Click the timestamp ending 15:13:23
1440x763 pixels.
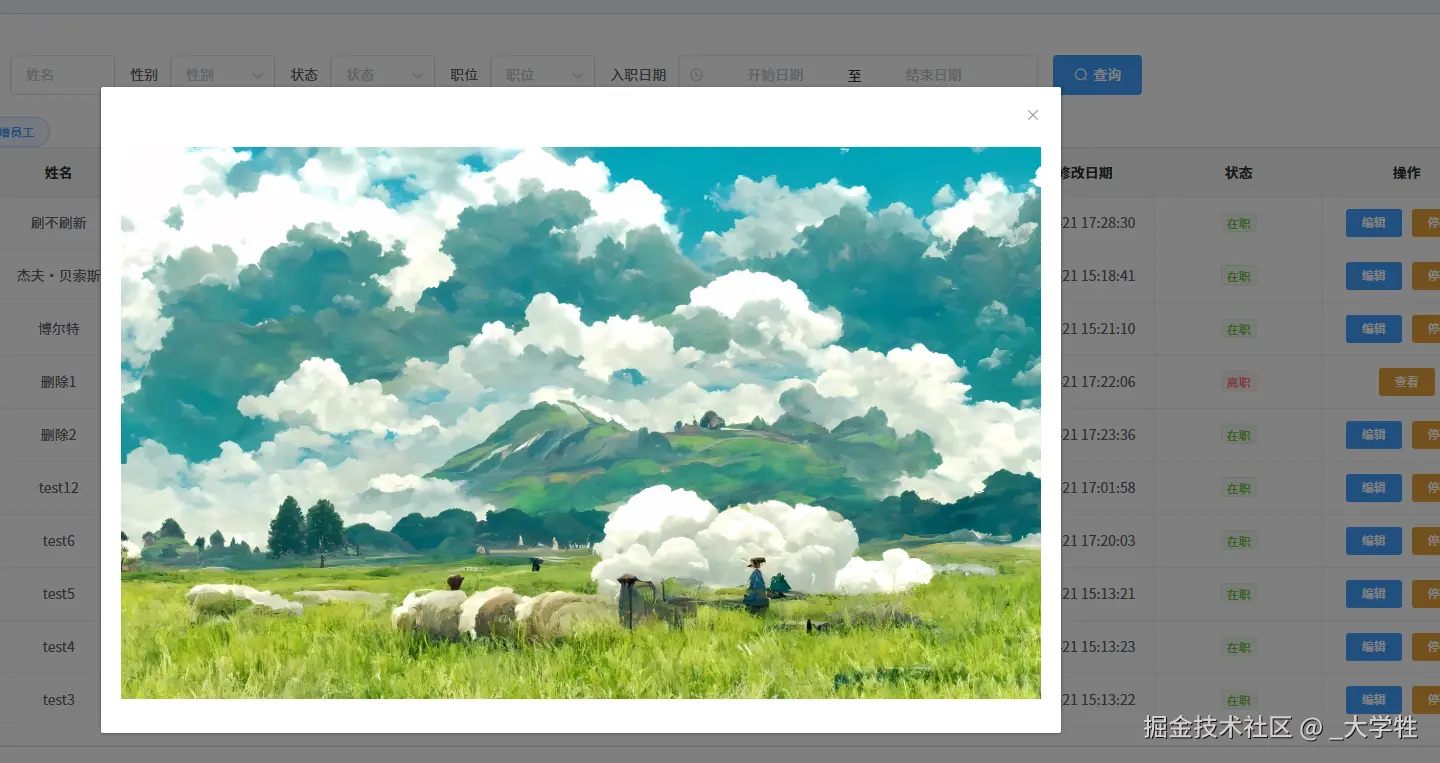pos(1098,647)
